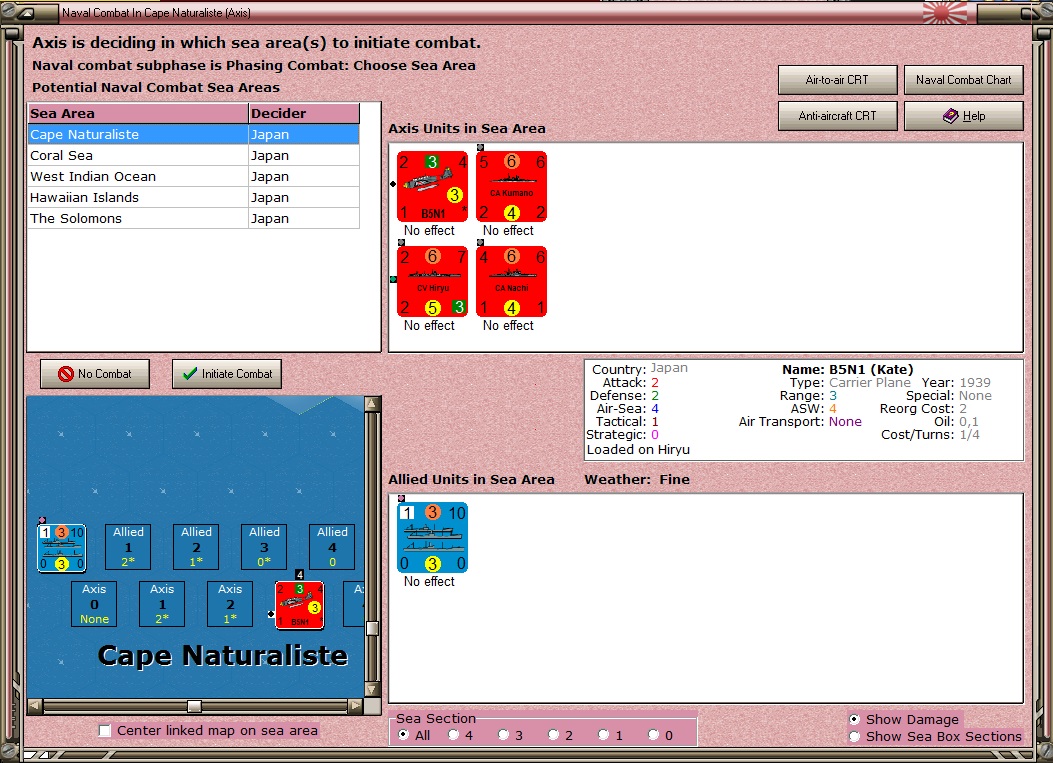Click the Allied convoy counter on the sea map
The width and height of the screenshot is (1053, 763).
tap(61, 548)
